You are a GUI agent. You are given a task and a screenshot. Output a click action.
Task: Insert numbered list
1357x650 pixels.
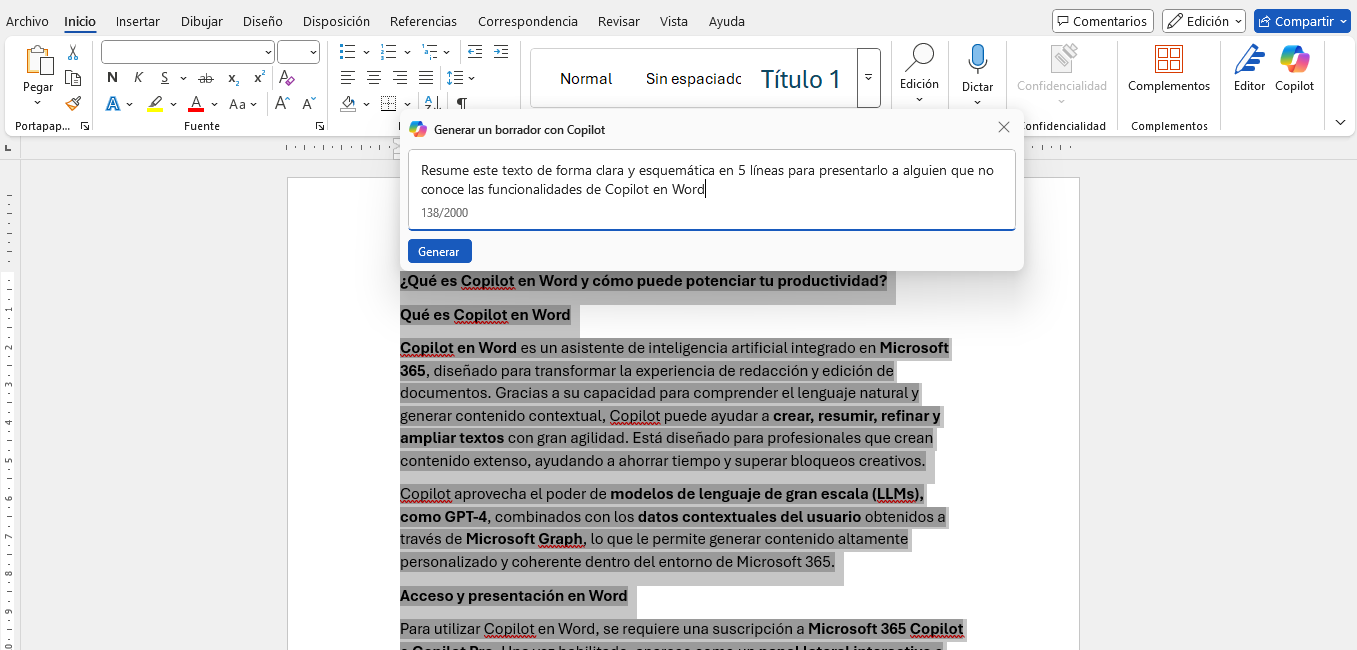tap(389, 52)
